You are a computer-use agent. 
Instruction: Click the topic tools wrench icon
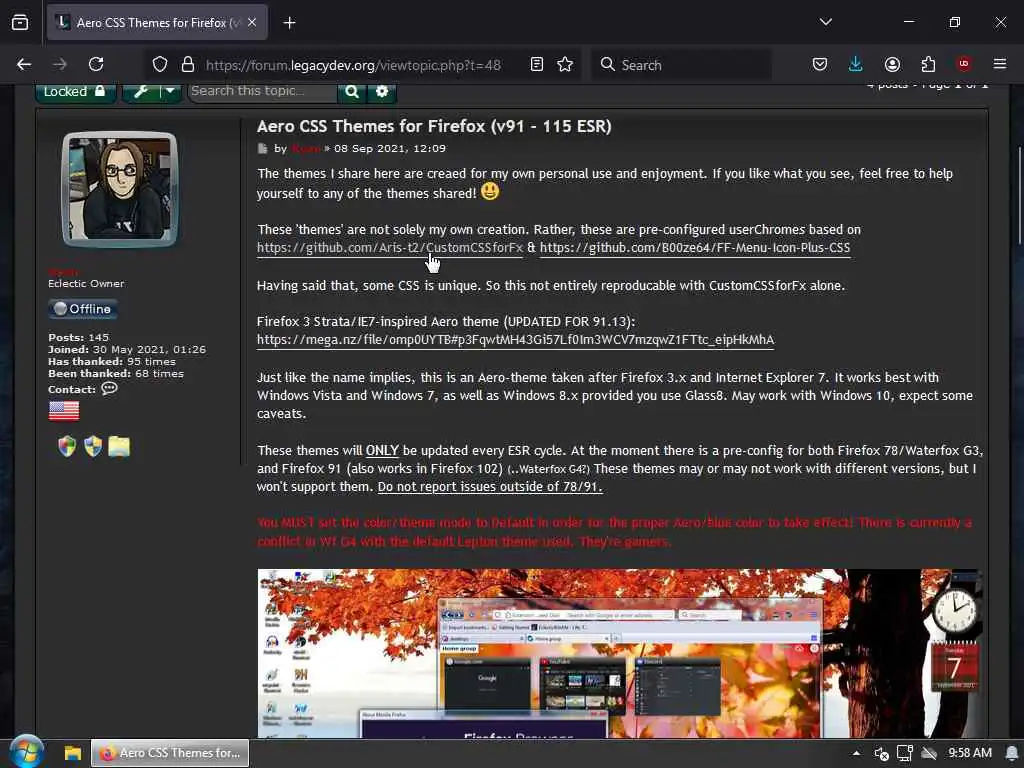click(x=141, y=92)
